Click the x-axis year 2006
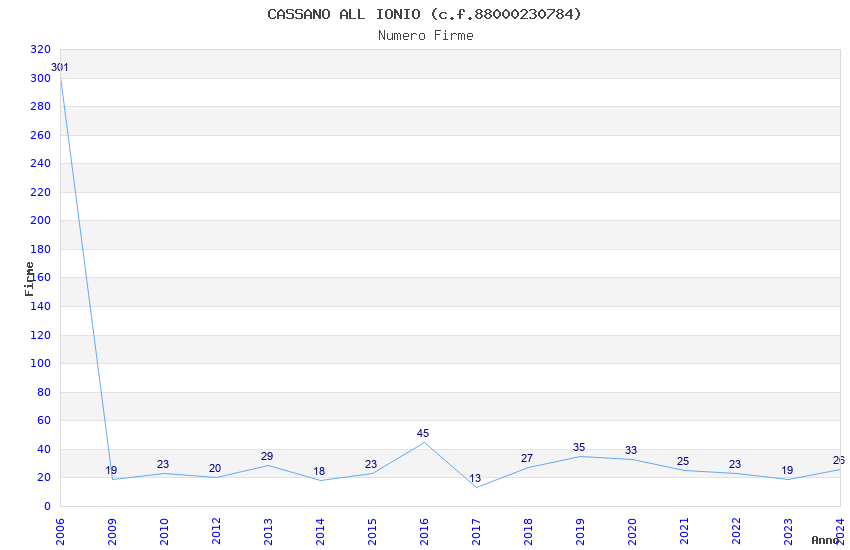The width and height of the screenshot is (850, 550). pos(60,532)
